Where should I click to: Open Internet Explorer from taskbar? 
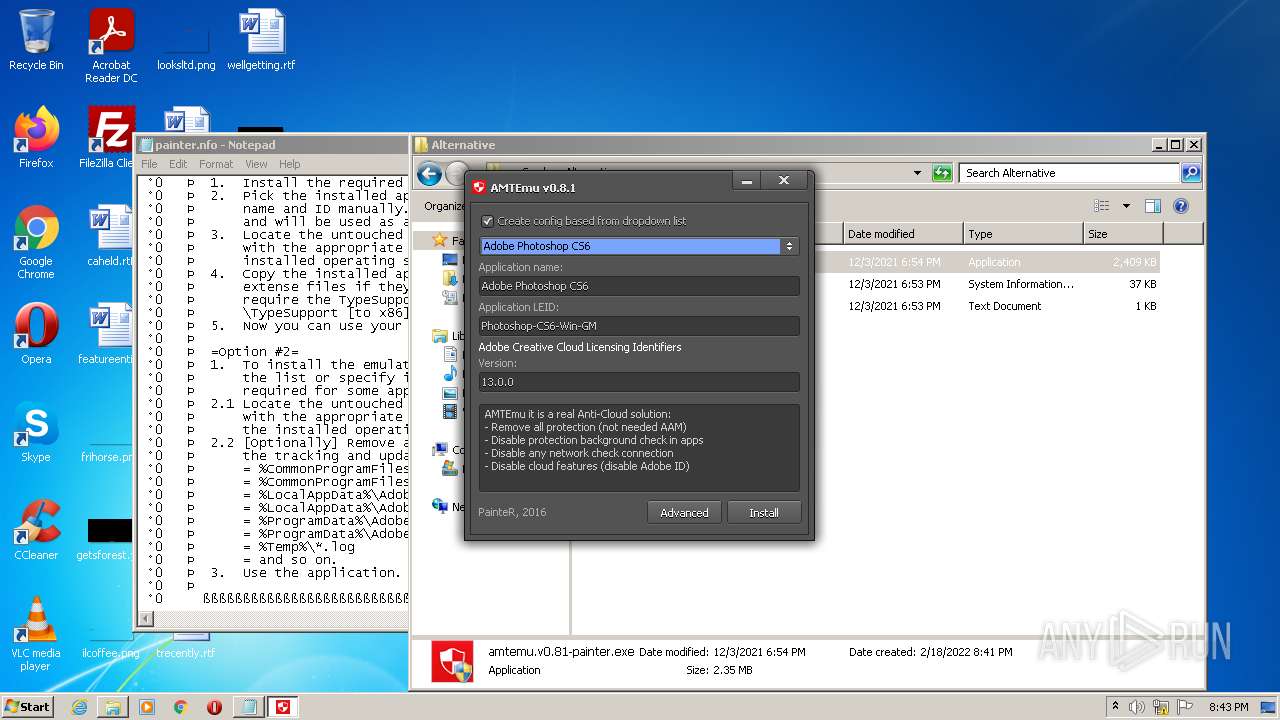79,707
